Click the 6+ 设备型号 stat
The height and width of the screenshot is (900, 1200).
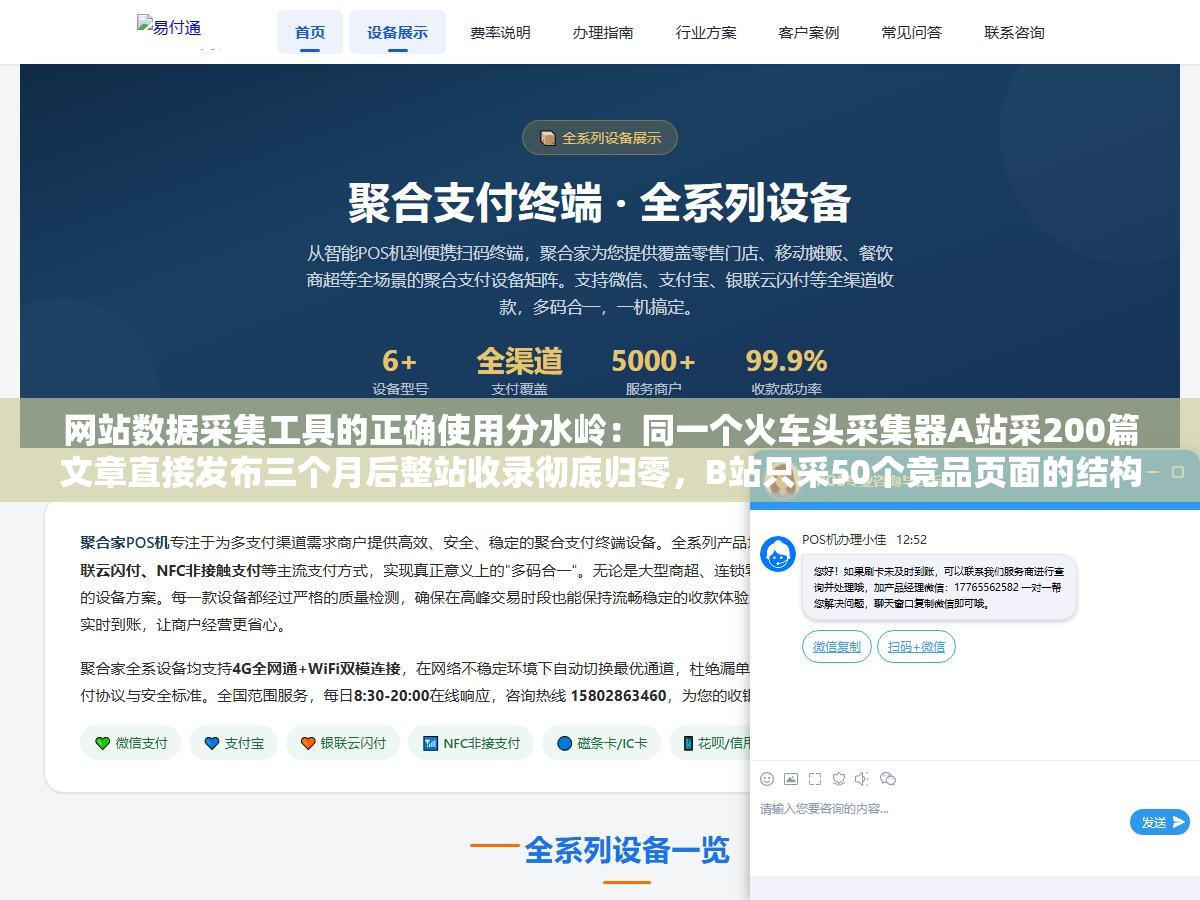pyautogui.click(x=400, y=371)
